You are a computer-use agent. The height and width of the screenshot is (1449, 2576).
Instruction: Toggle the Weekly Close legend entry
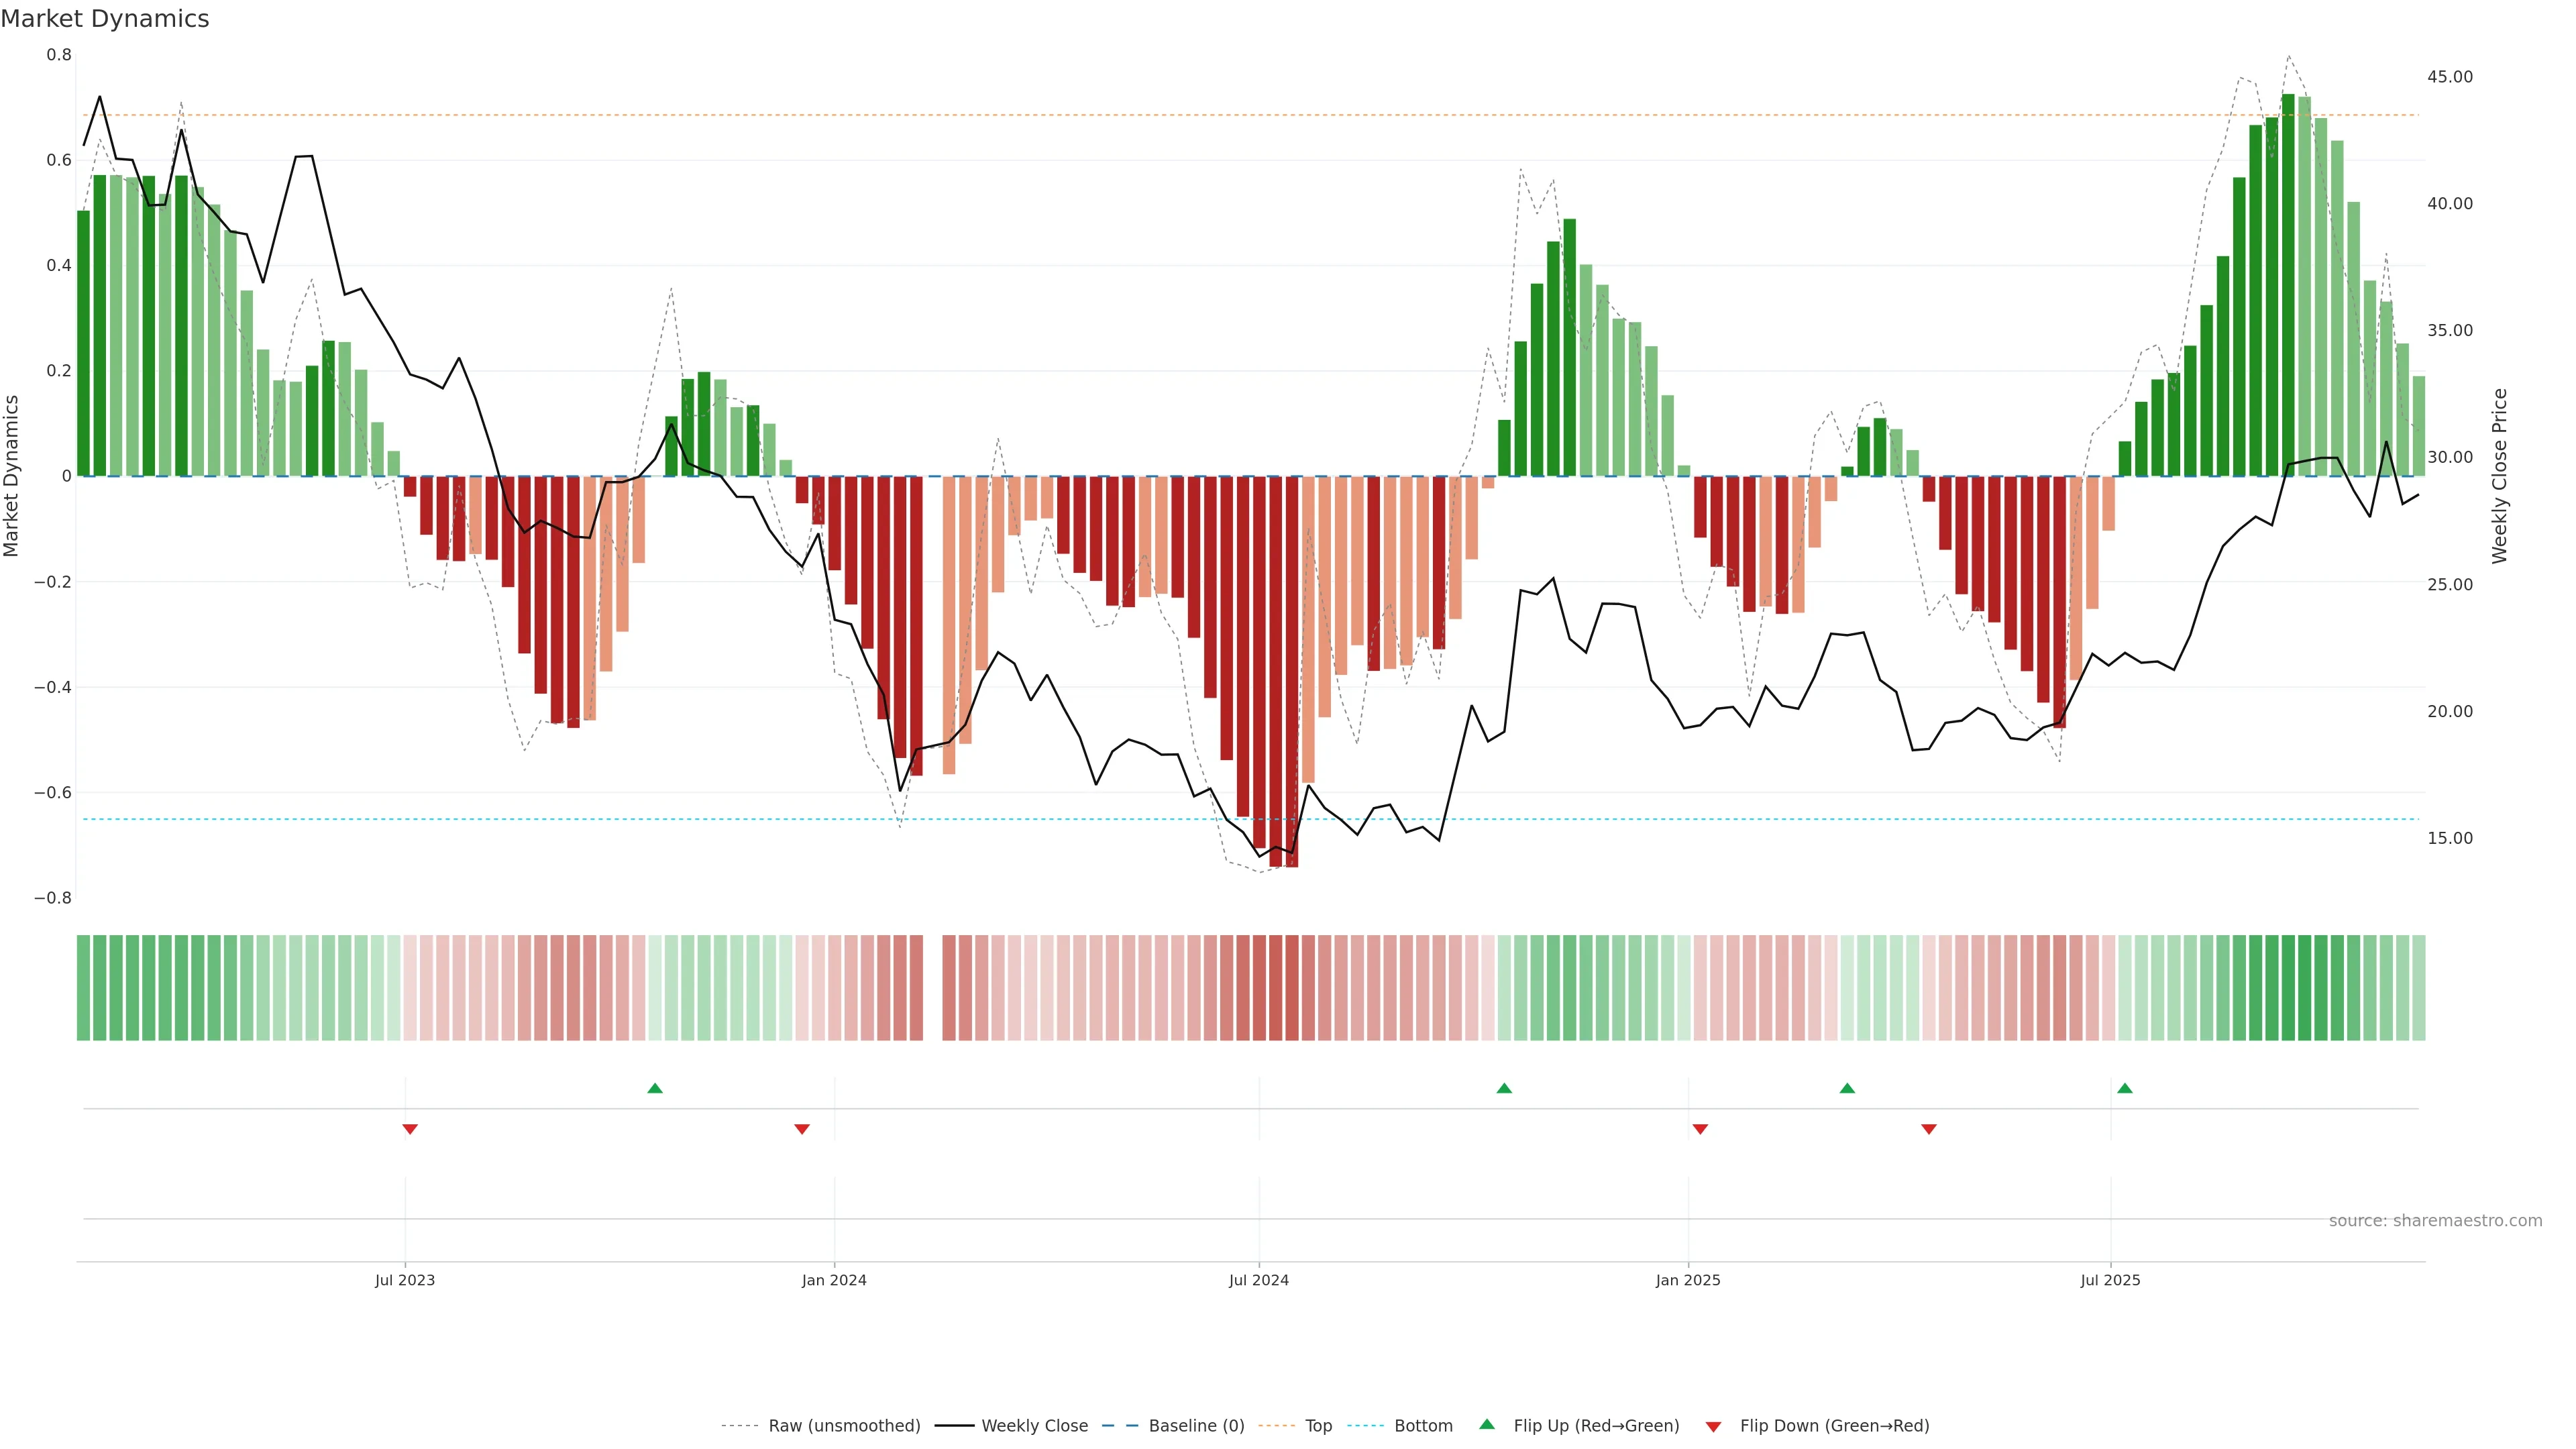point(1034,1426)
